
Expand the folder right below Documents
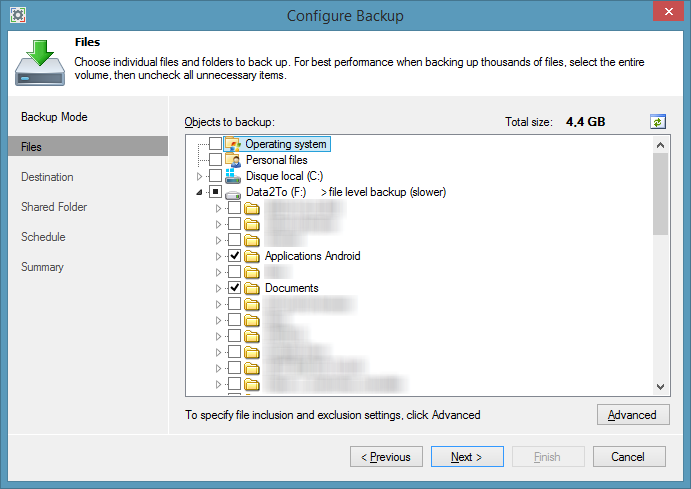[x=218, y=304]
